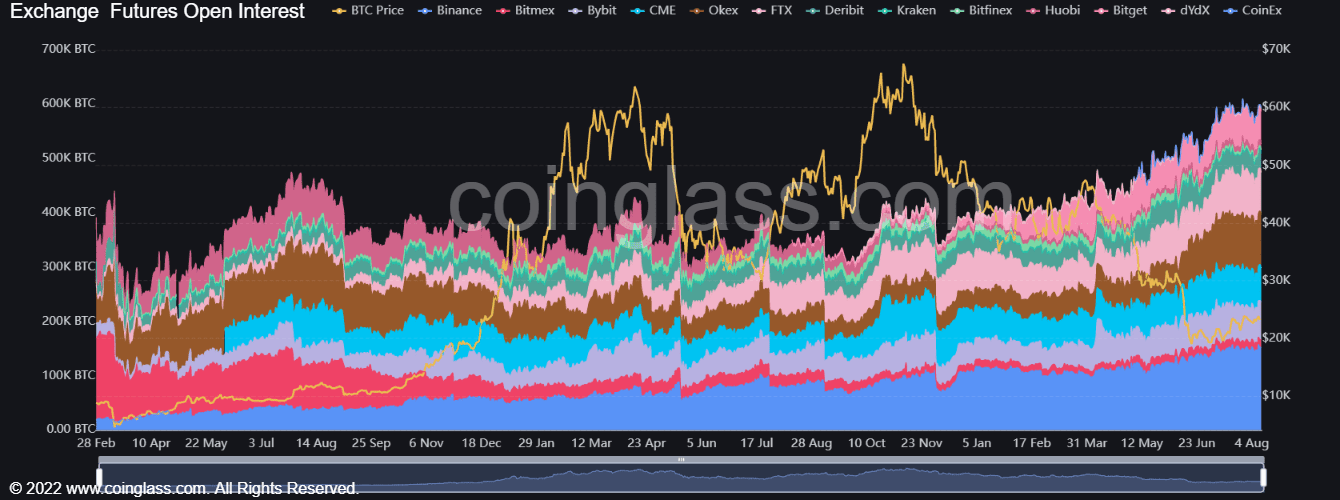Click the 600K BTC axis label
Viewport: 1340px width, 500px height.
pyautogui.click(x=69, y=104)
